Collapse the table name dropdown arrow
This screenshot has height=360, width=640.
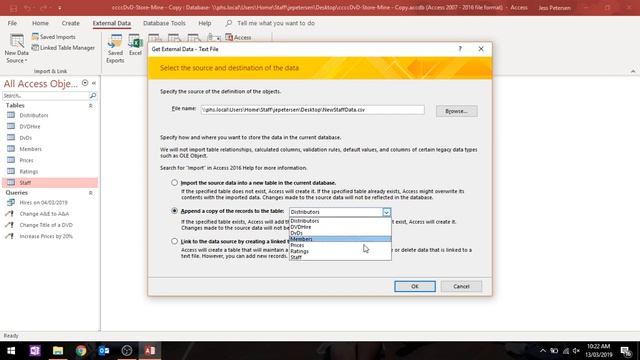[386, 212]
